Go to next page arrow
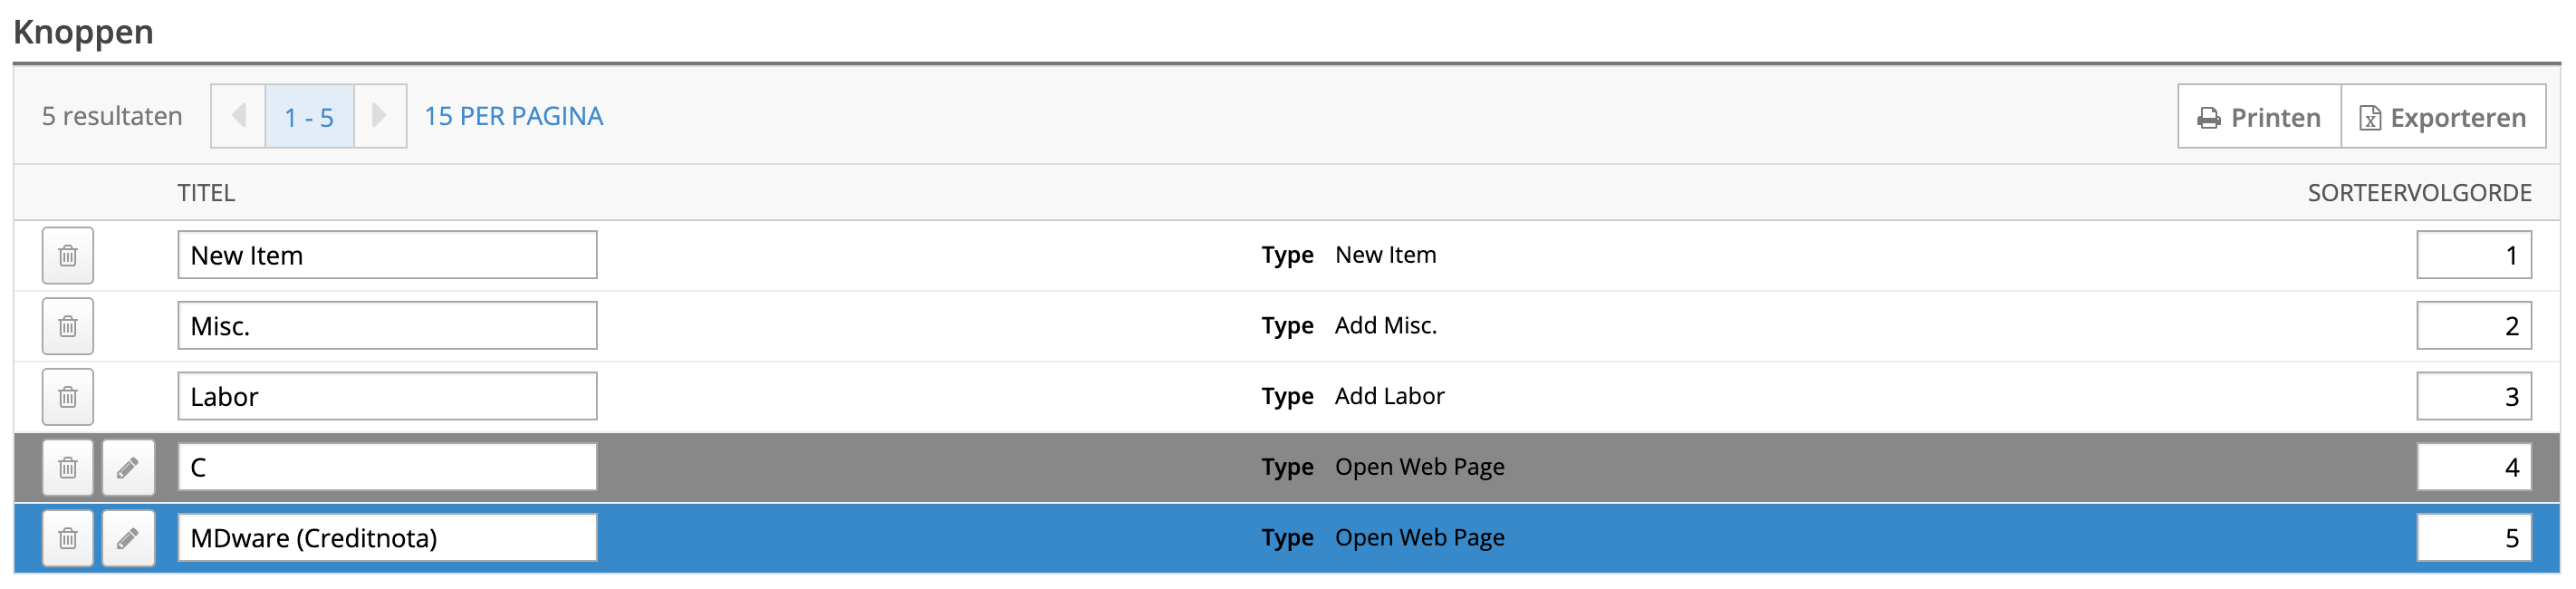The image size is (2576, 589). 380,116
